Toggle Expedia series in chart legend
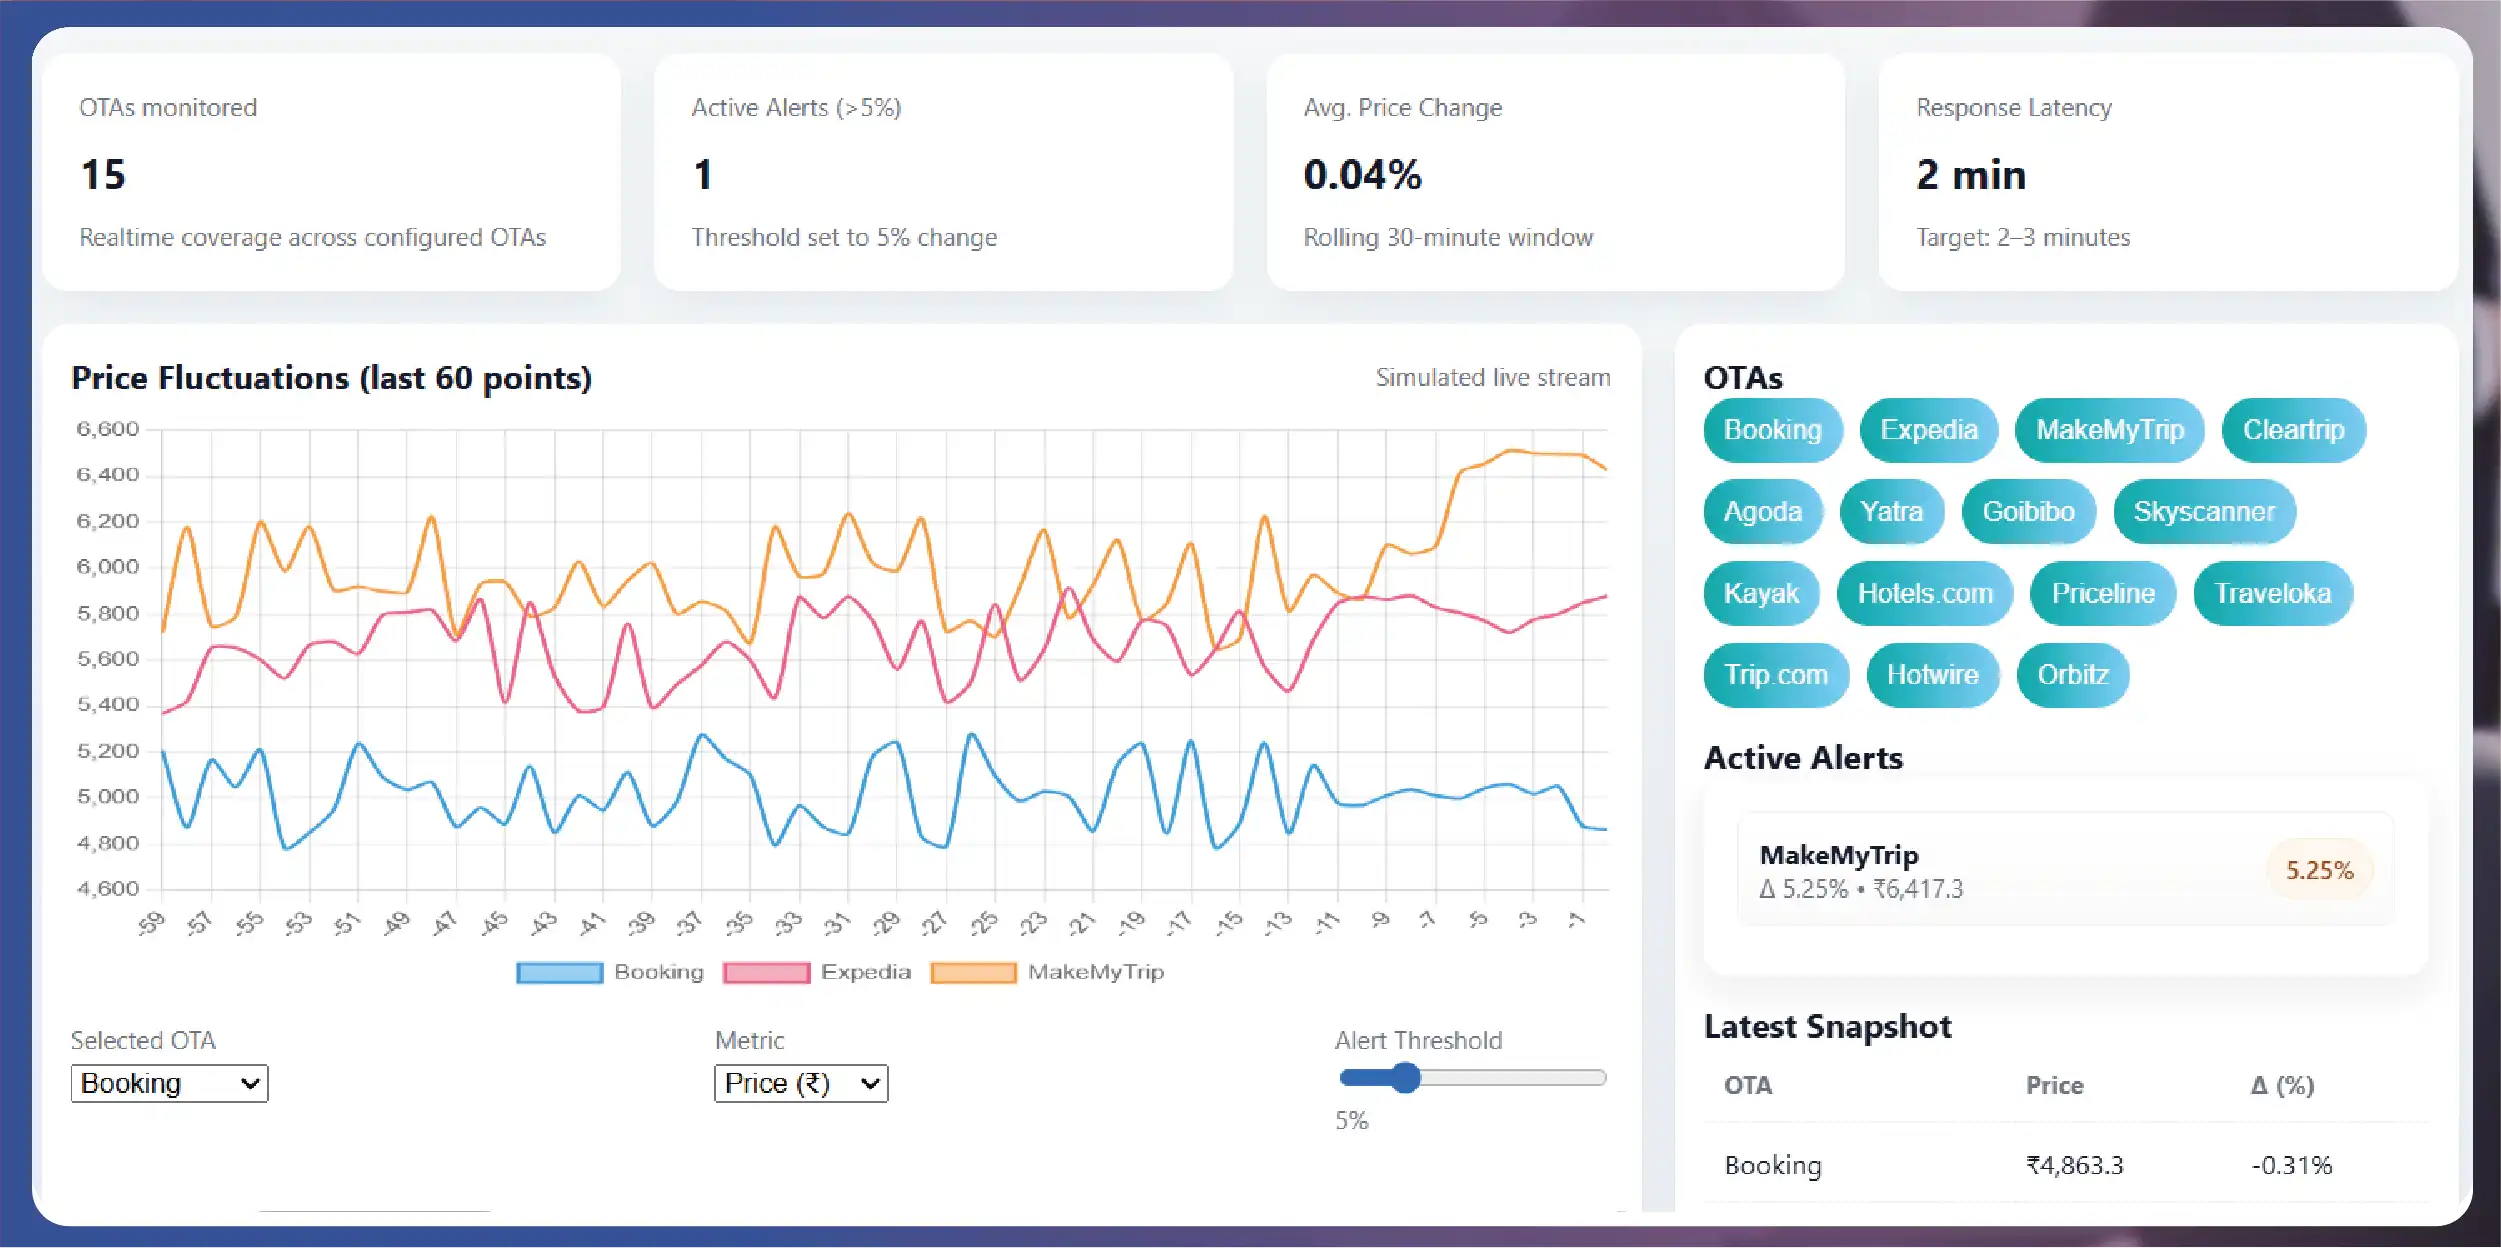The width and height of the screenshot is (2501, 1248). click(816, 972)
